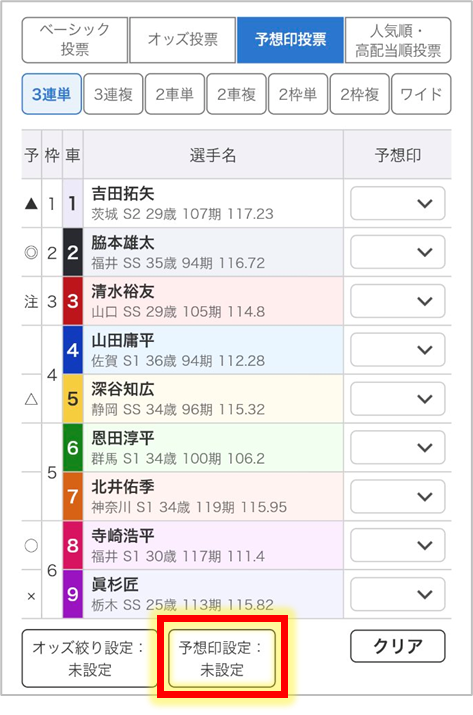Screen dimensions: 473x715
Task: Expand prediction mark dropdown for 深谷知広
Action: (398, 399)
